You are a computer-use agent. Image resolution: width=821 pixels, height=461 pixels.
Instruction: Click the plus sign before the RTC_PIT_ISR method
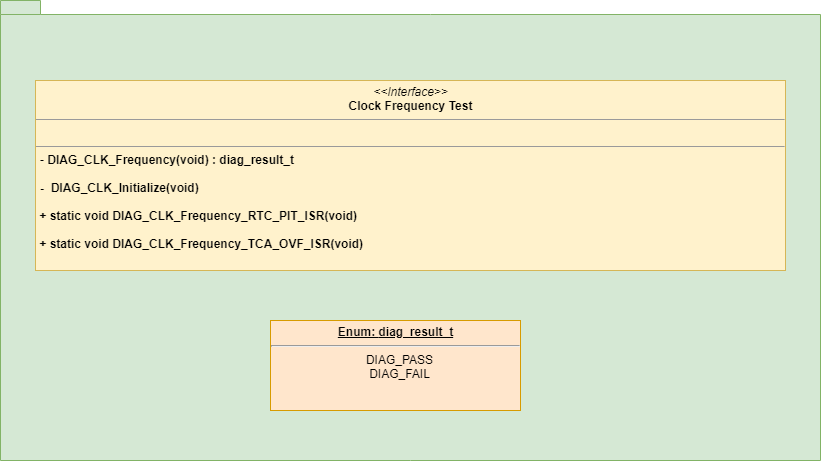pos(43,215)
